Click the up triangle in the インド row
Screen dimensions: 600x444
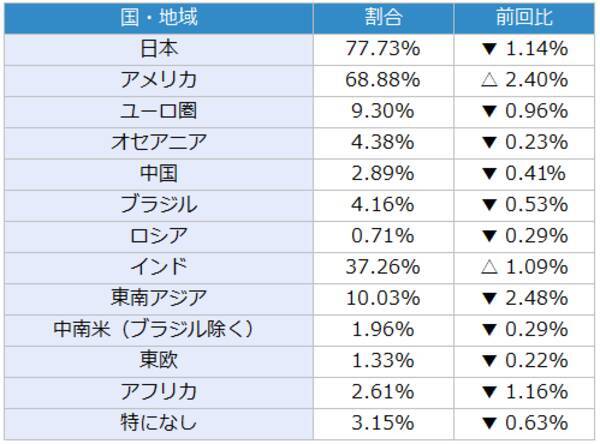[488, 267]
